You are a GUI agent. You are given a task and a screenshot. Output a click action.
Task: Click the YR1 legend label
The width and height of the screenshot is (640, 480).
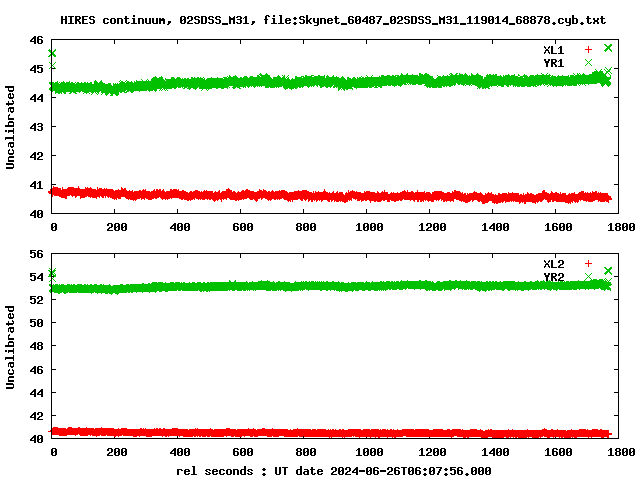[554, 63]
